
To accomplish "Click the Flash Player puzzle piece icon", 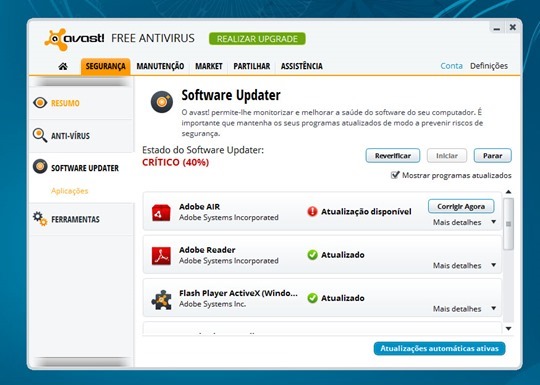I will pyautogui.click(x=161, y=300).
